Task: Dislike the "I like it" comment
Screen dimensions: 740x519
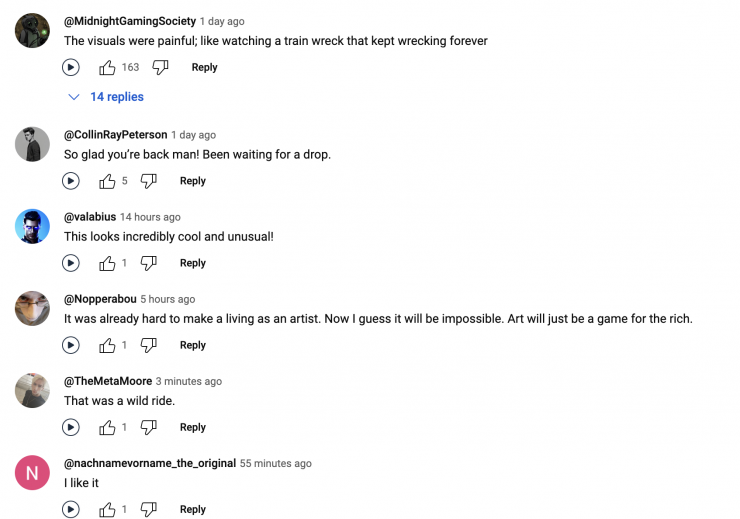Action: 148,509
